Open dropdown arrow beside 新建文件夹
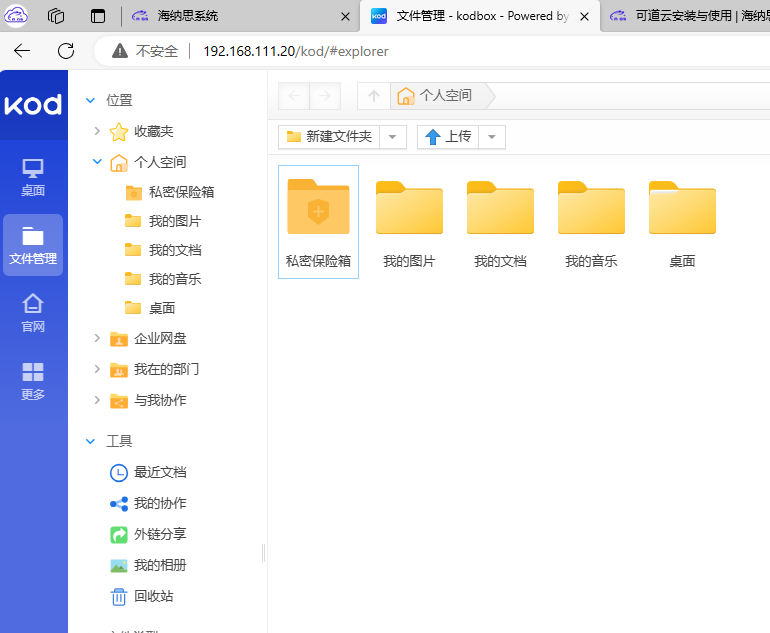Viewport: 770px width, 633px height. pyautogui.click(x=393, y=137)
